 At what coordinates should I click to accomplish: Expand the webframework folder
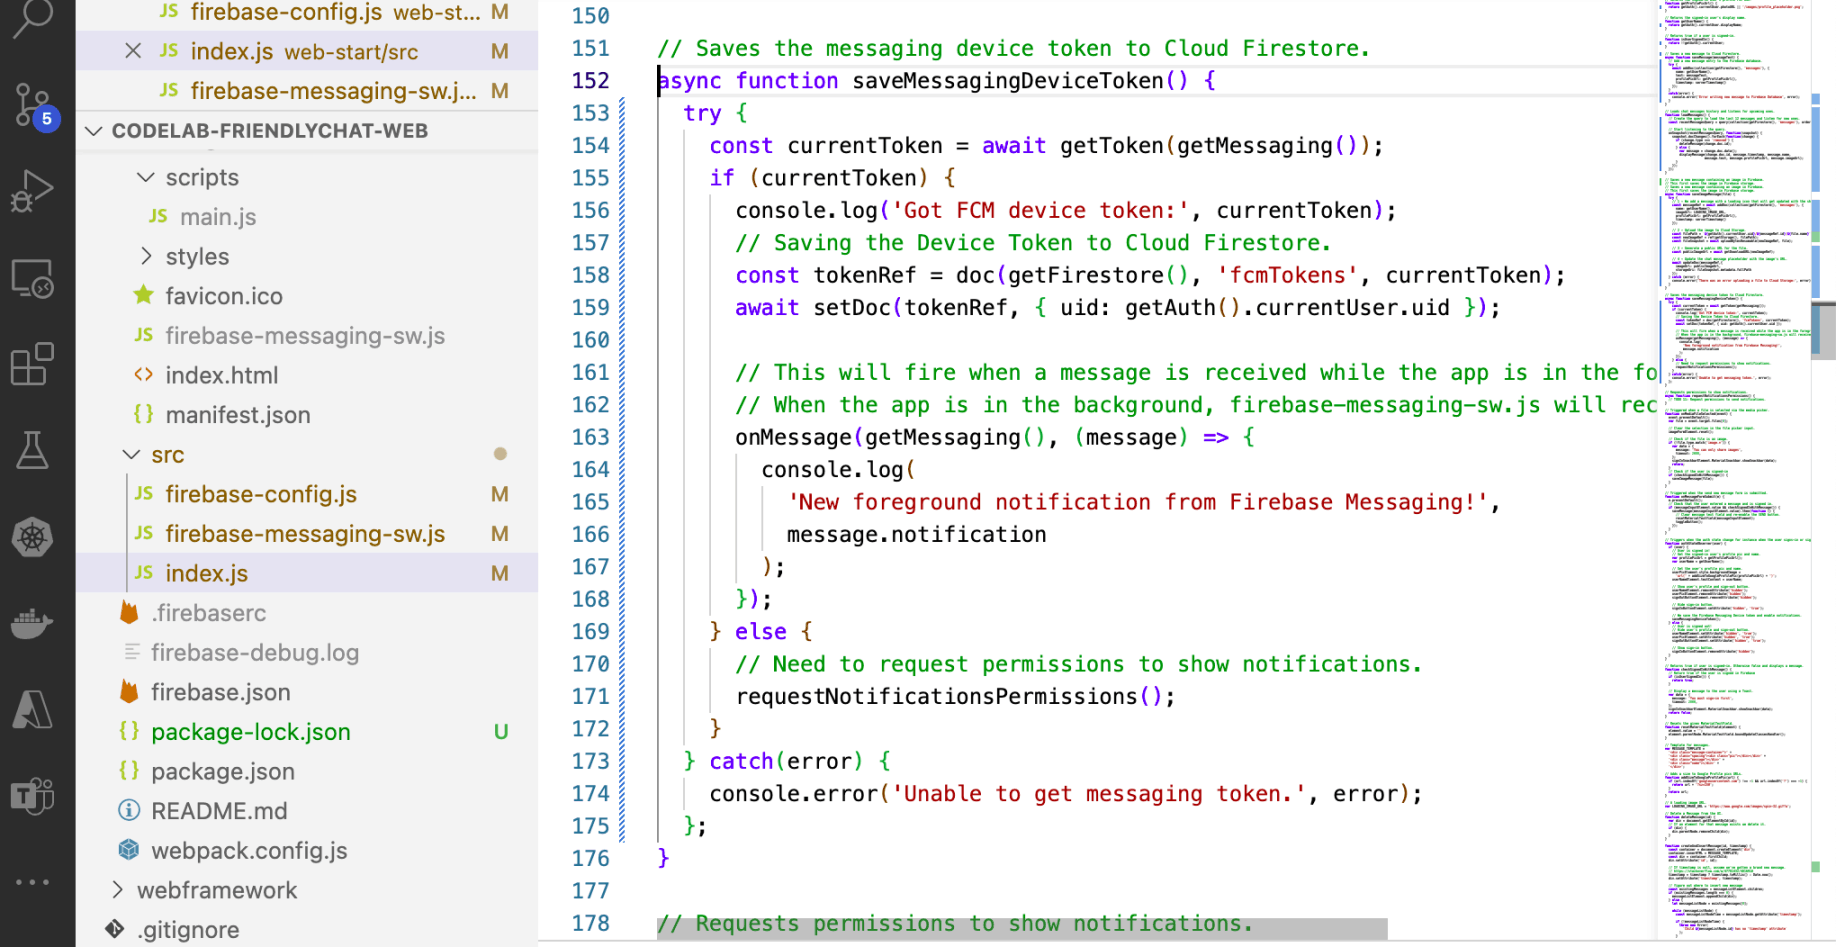coord(118,890)
